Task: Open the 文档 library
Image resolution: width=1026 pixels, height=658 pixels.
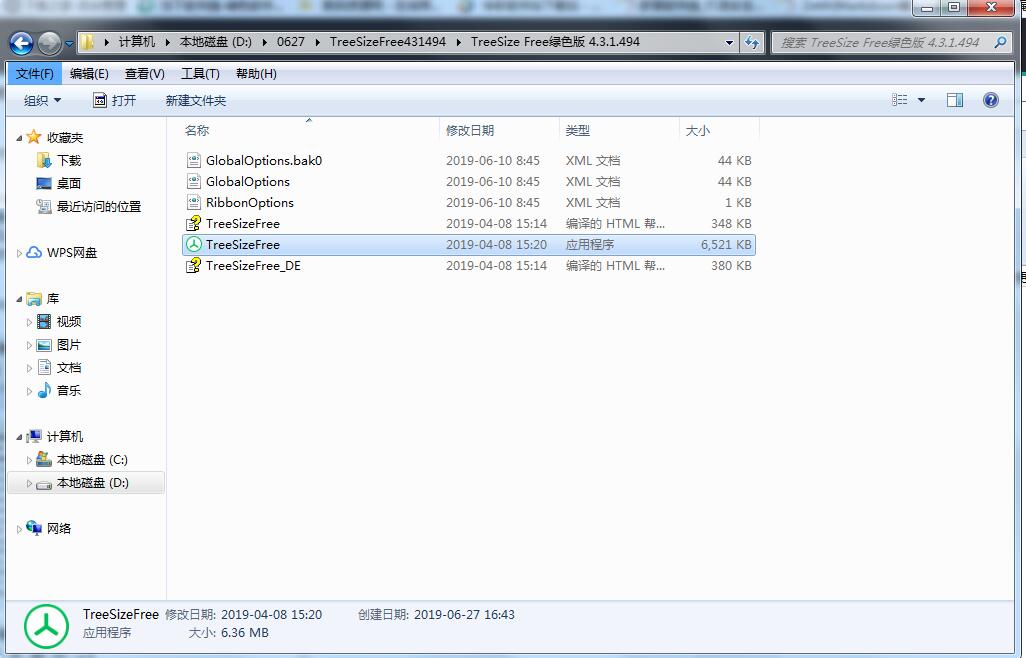Action: tap(69, 367)
